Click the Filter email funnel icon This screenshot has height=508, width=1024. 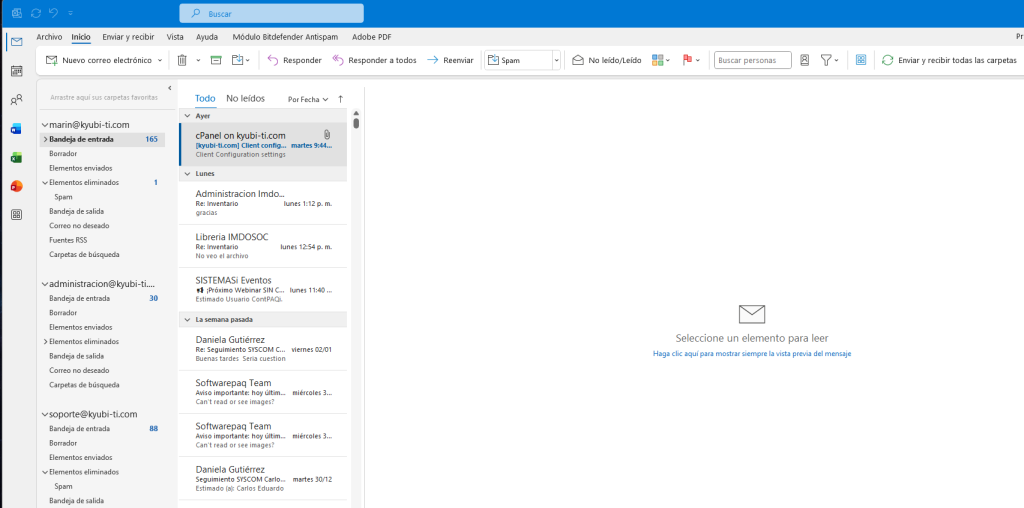826,60
